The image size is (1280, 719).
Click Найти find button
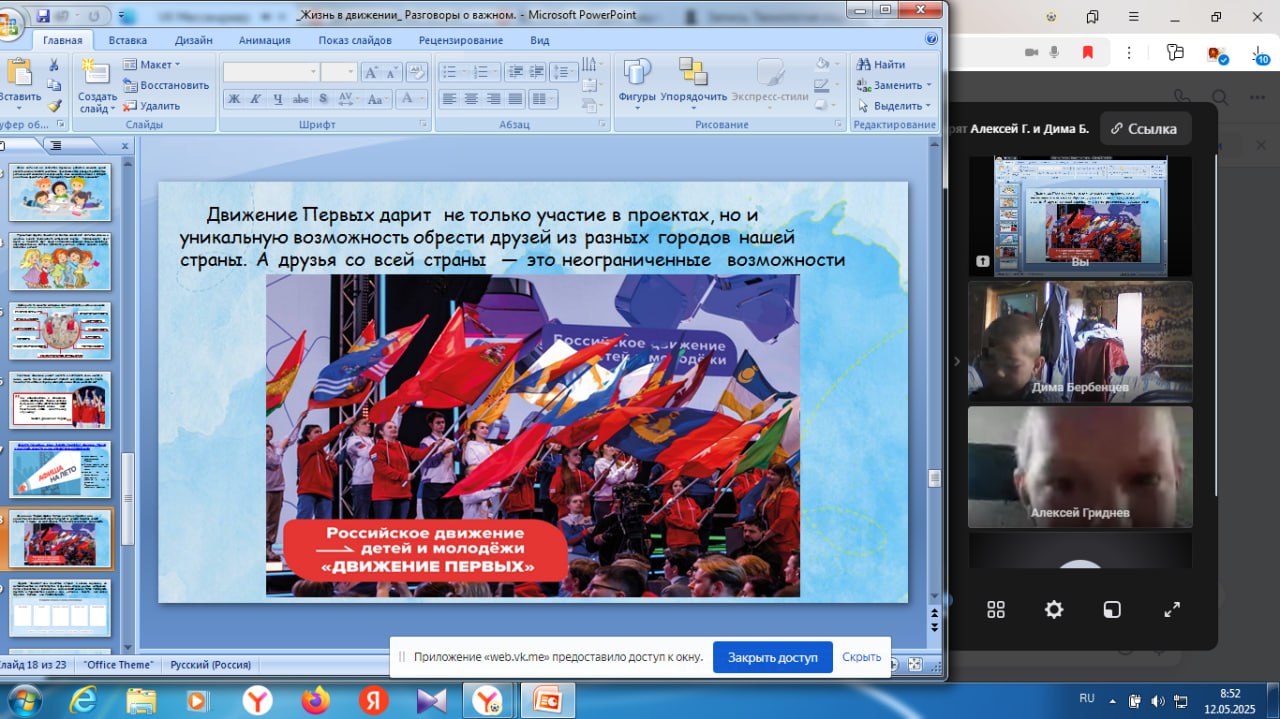point(881,65)
